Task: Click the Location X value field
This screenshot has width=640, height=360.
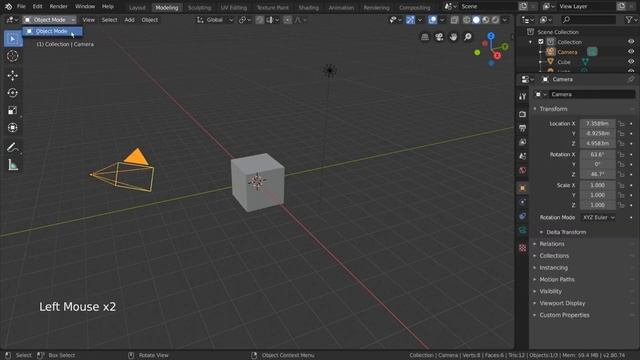Action: click(597, 123)
